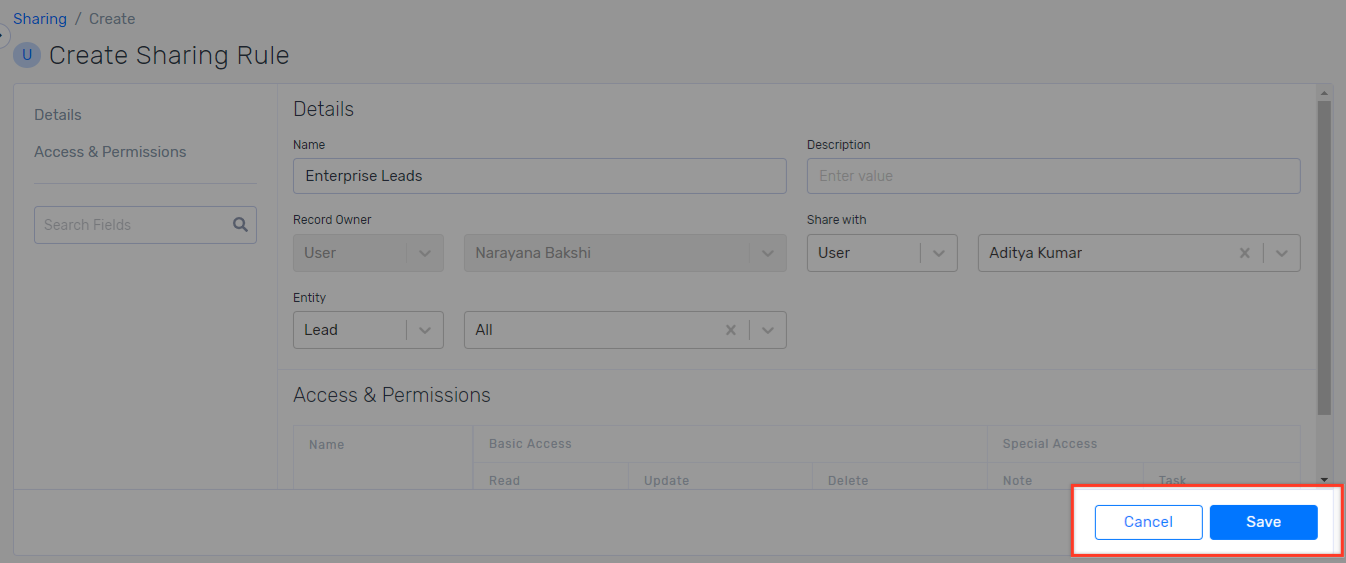Clear the All entity filter with X

tap(731, 330)
